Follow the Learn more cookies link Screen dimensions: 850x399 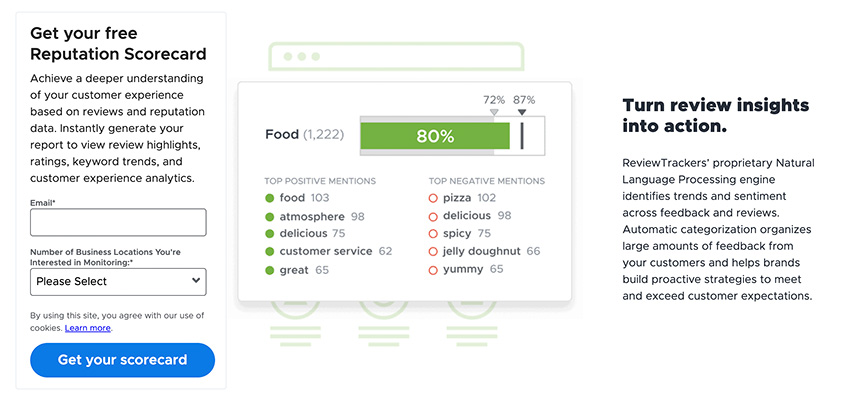click(88, 328)
